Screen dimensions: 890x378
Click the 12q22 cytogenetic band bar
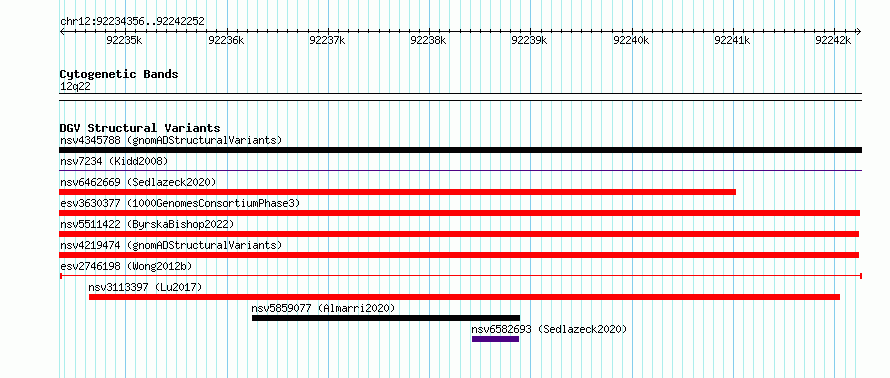click(x=460, y=97)
